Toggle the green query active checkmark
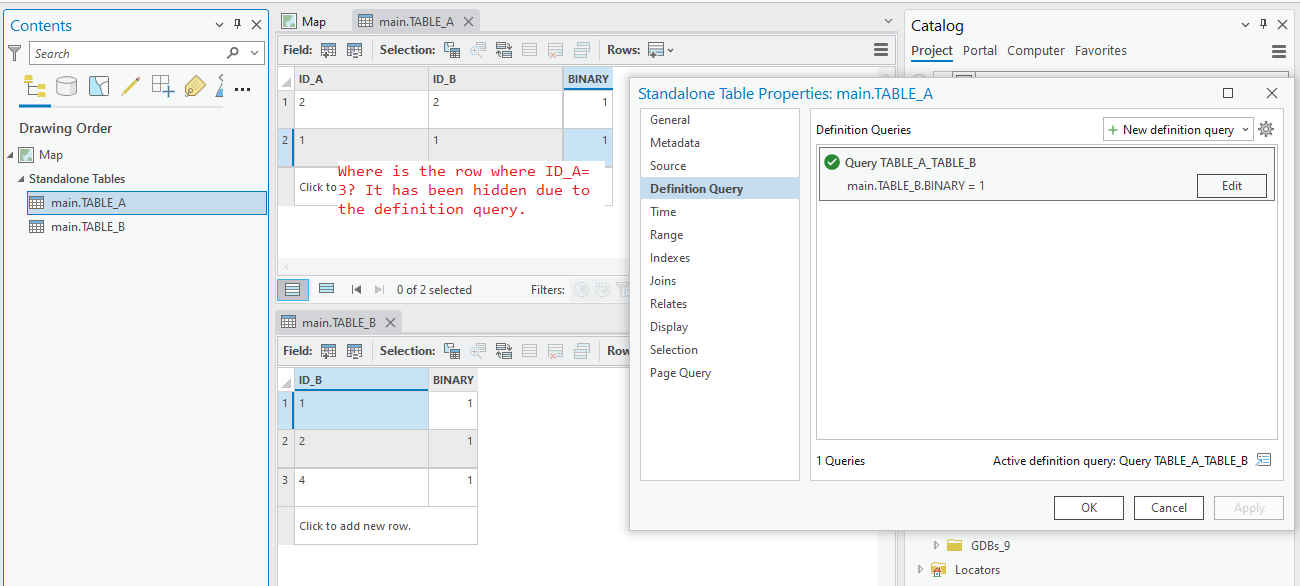 (x=832, y=162)
